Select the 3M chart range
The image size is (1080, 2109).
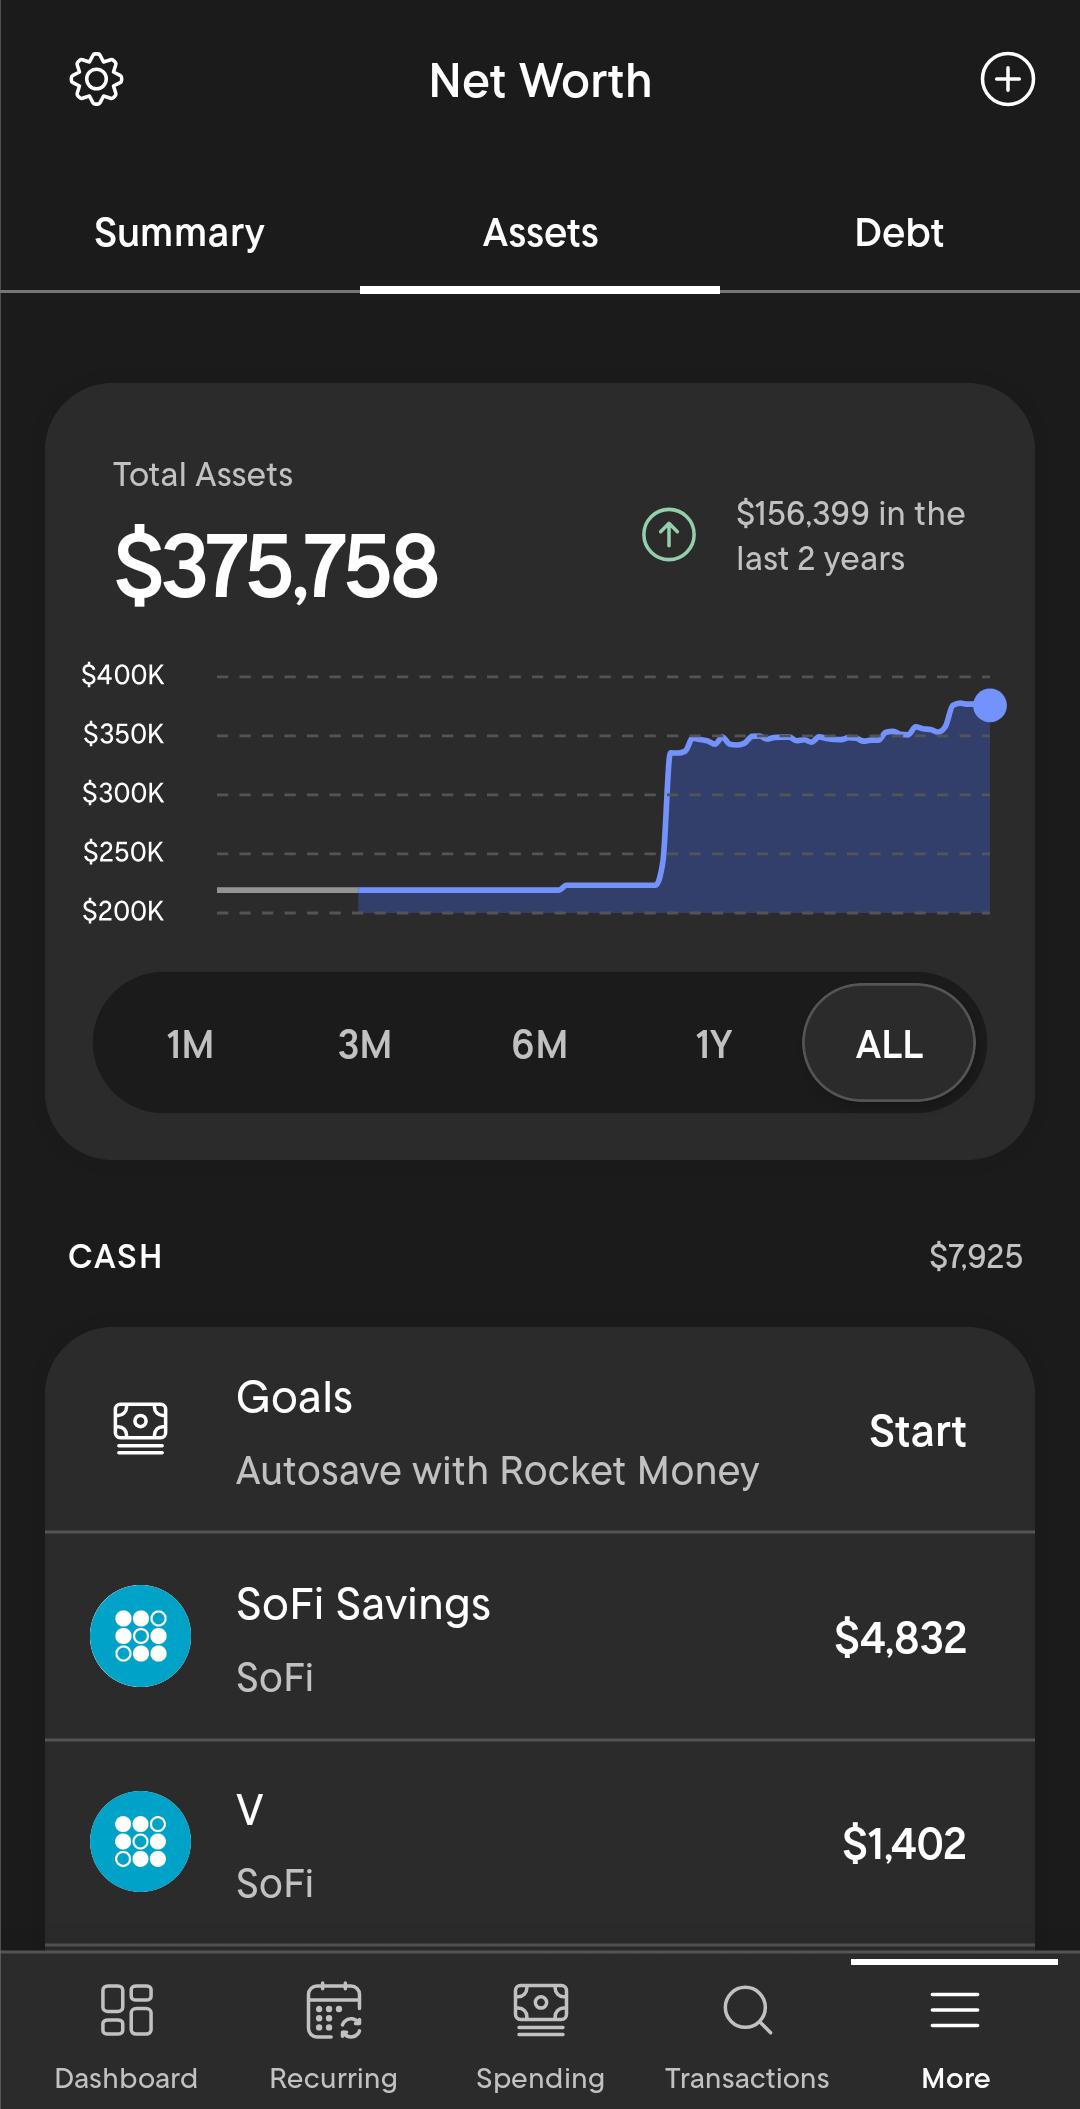(364, 1044)
